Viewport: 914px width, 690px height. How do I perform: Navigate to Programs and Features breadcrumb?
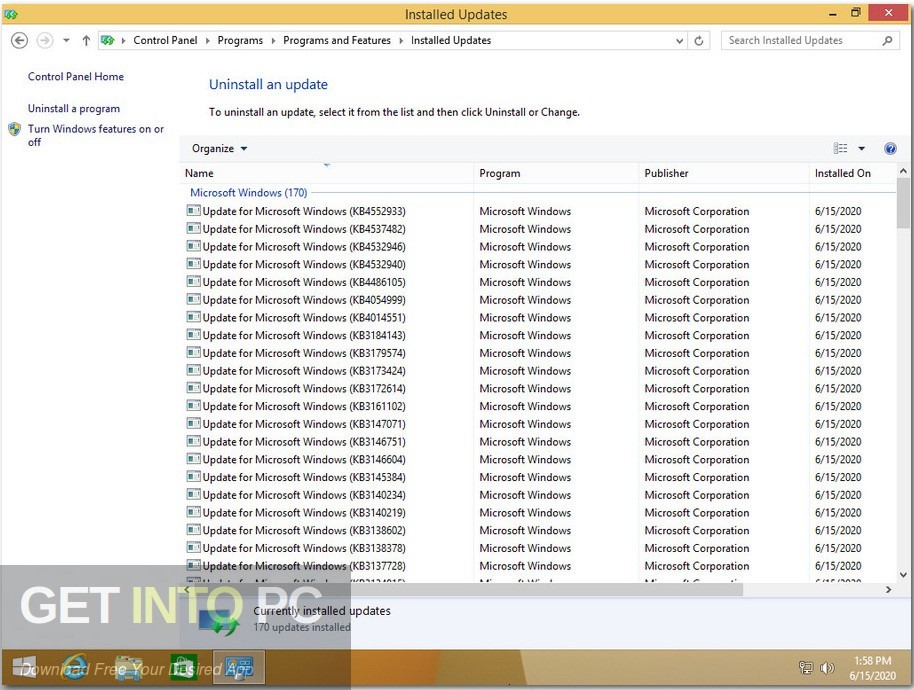[336, 40]
